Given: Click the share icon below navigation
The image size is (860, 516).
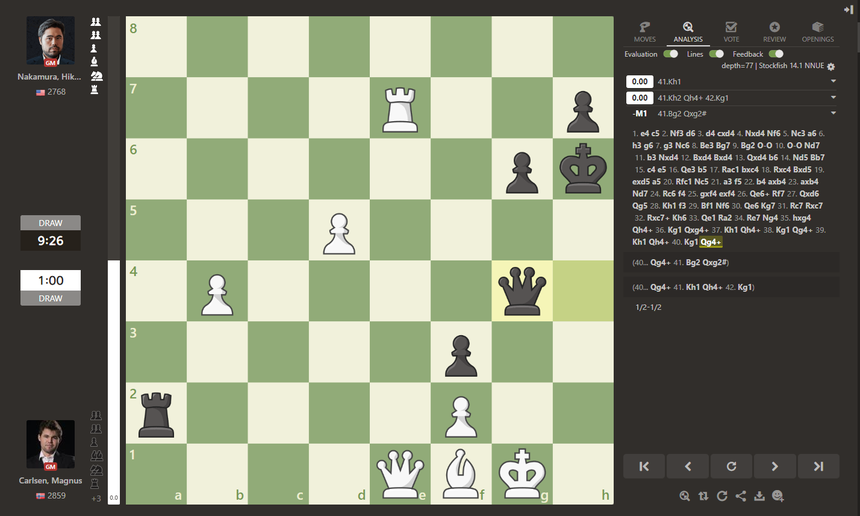Looking at the screenshot, I should click(x=740, y=496).
